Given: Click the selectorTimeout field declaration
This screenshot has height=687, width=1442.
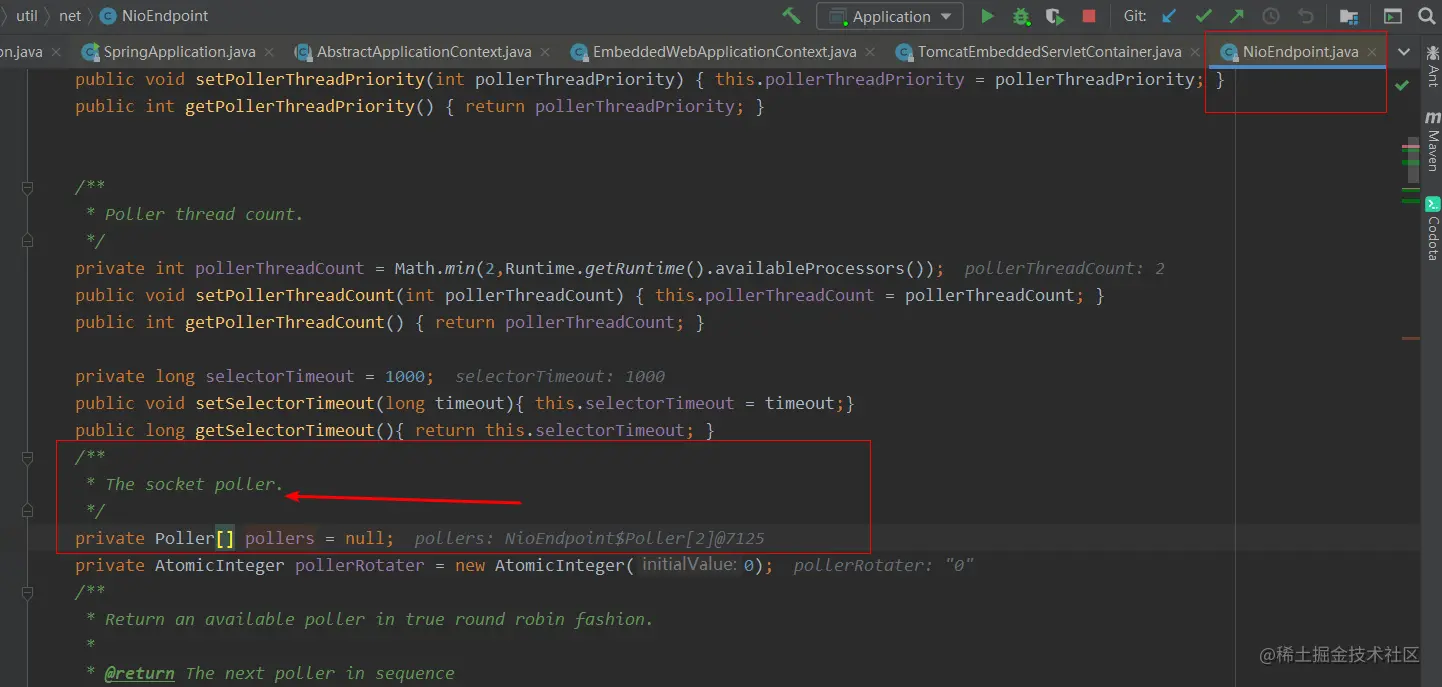Looking at the screenshot, I should coord(280,376).
